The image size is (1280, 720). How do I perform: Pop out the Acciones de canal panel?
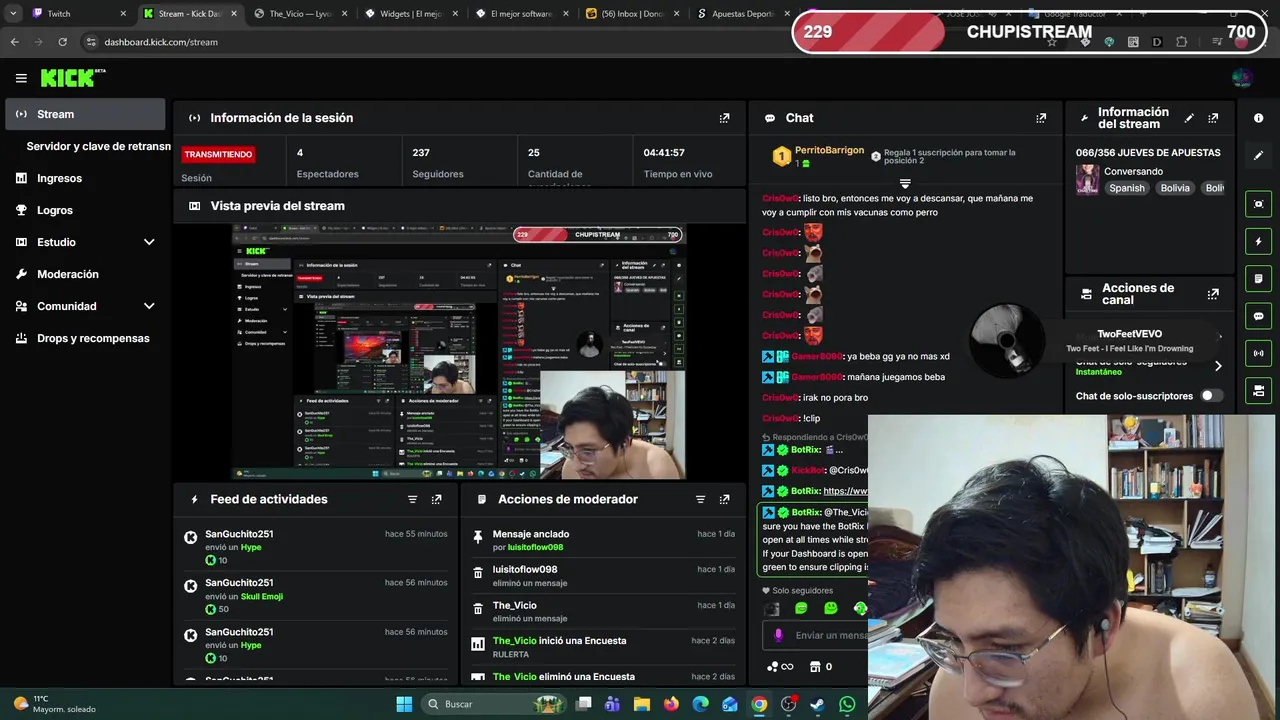point(1213,294)
